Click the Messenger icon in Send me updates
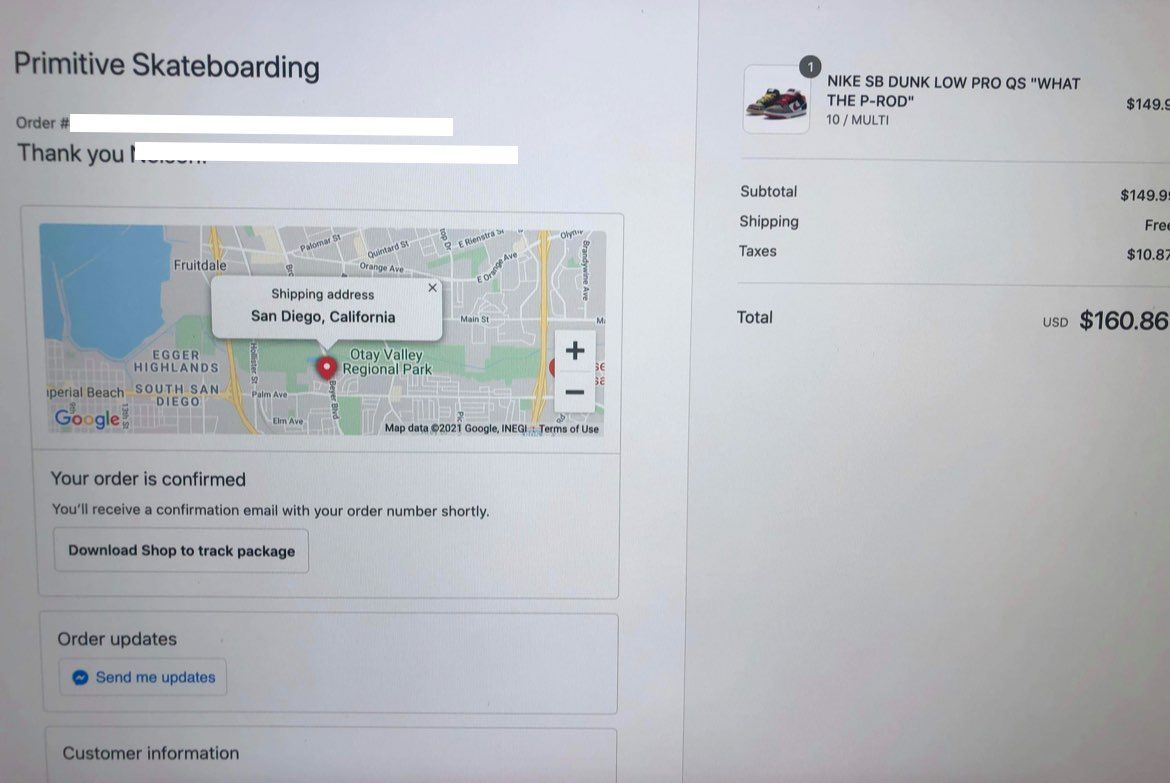The width and height of the screenshot is (1170, 783). coord(80,677)
